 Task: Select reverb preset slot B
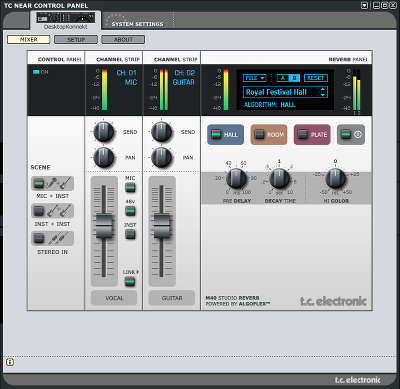tap(294, 78)
